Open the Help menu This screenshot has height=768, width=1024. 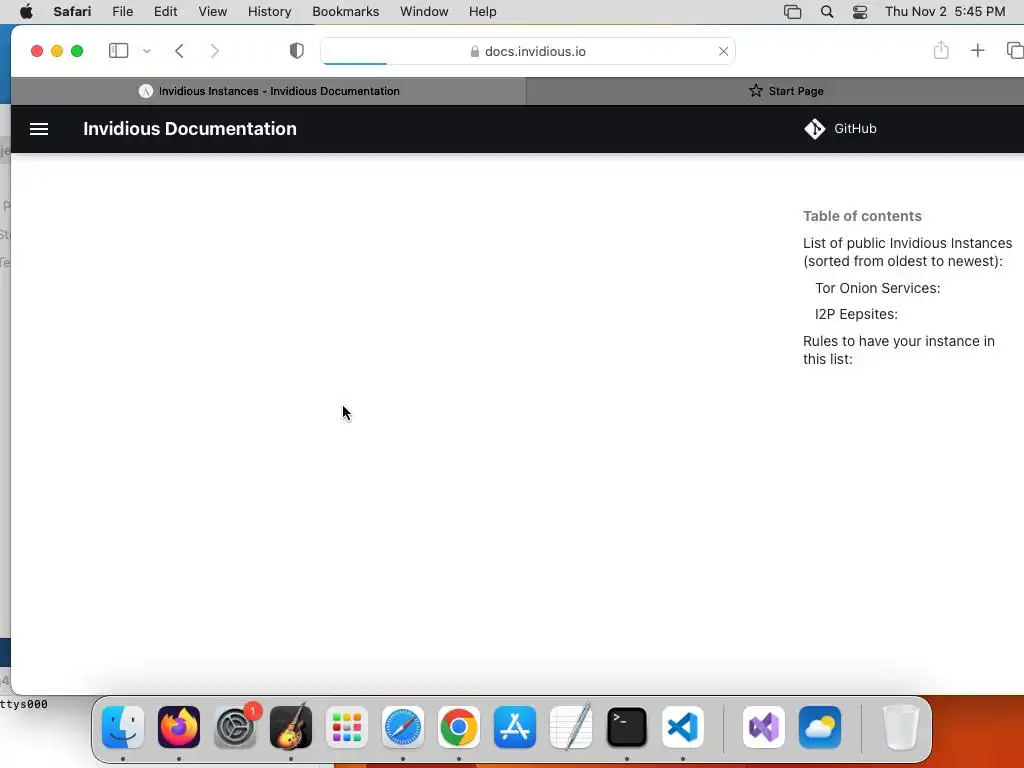tap(482, 11)
